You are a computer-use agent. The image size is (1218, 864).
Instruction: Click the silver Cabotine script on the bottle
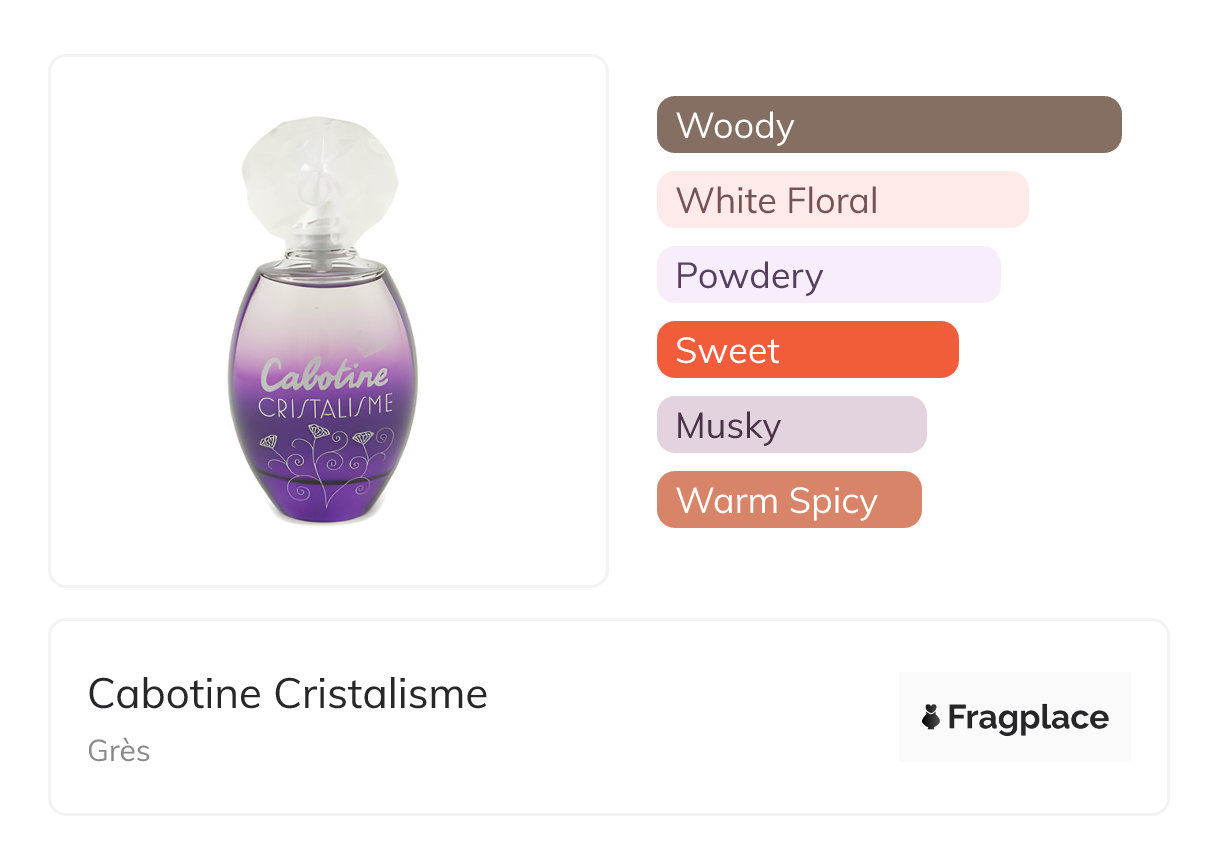[324, 375]
